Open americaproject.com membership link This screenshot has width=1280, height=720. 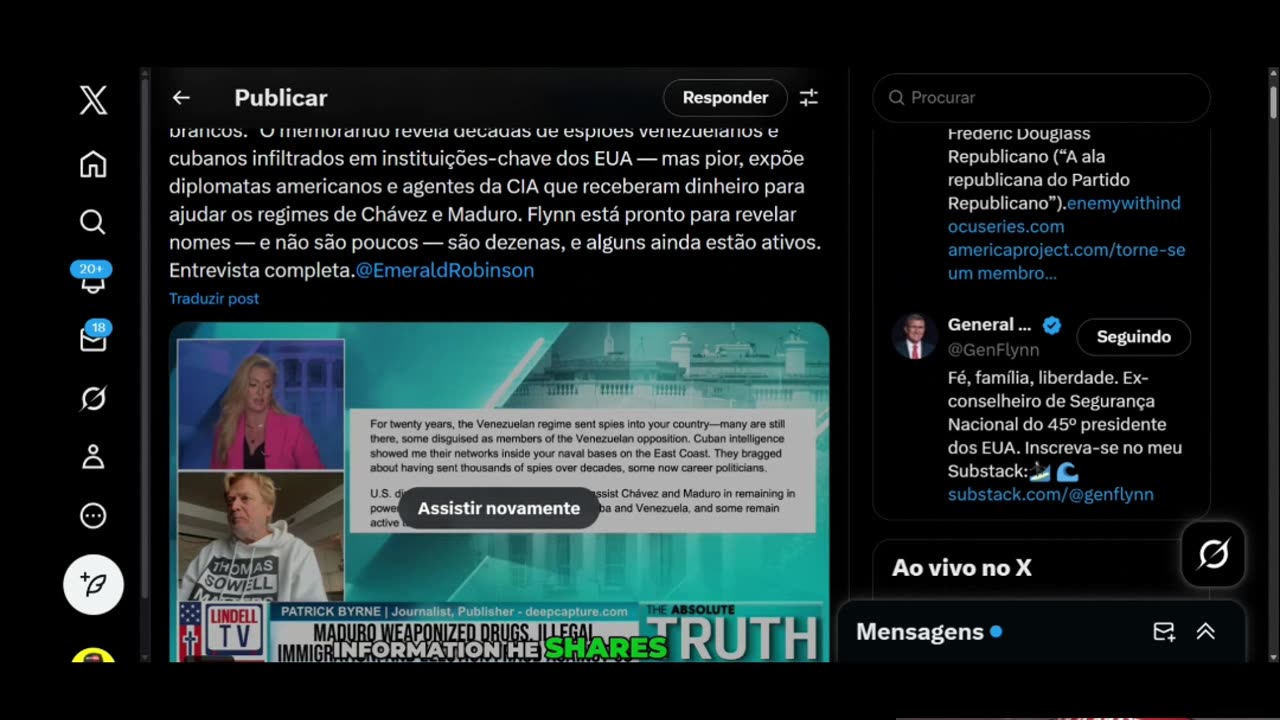point(1066,261)
